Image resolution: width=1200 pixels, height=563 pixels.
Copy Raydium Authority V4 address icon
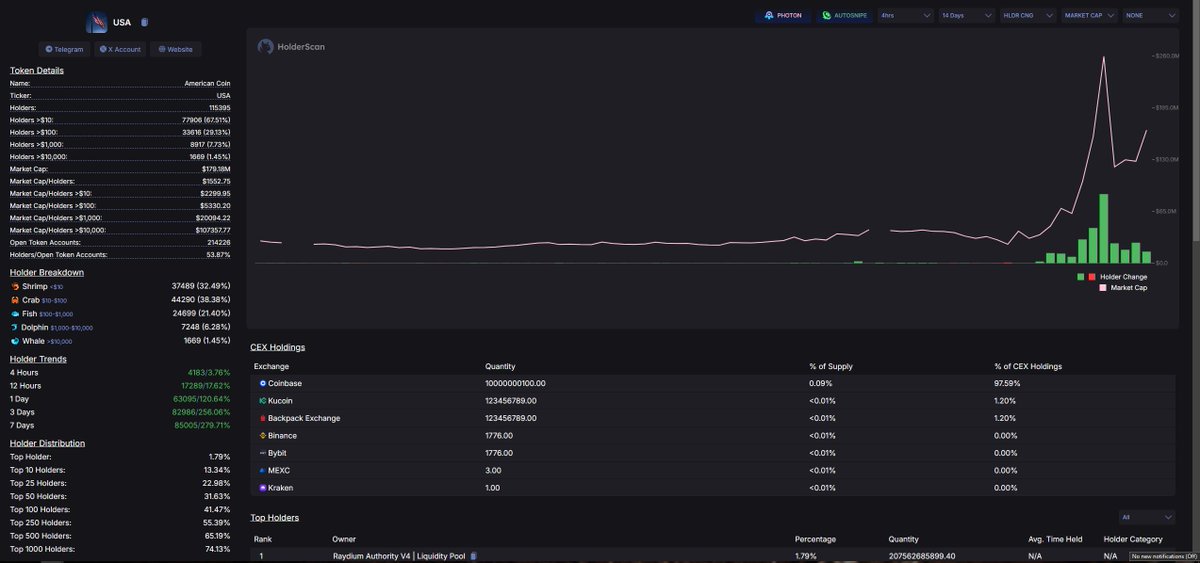473,555
